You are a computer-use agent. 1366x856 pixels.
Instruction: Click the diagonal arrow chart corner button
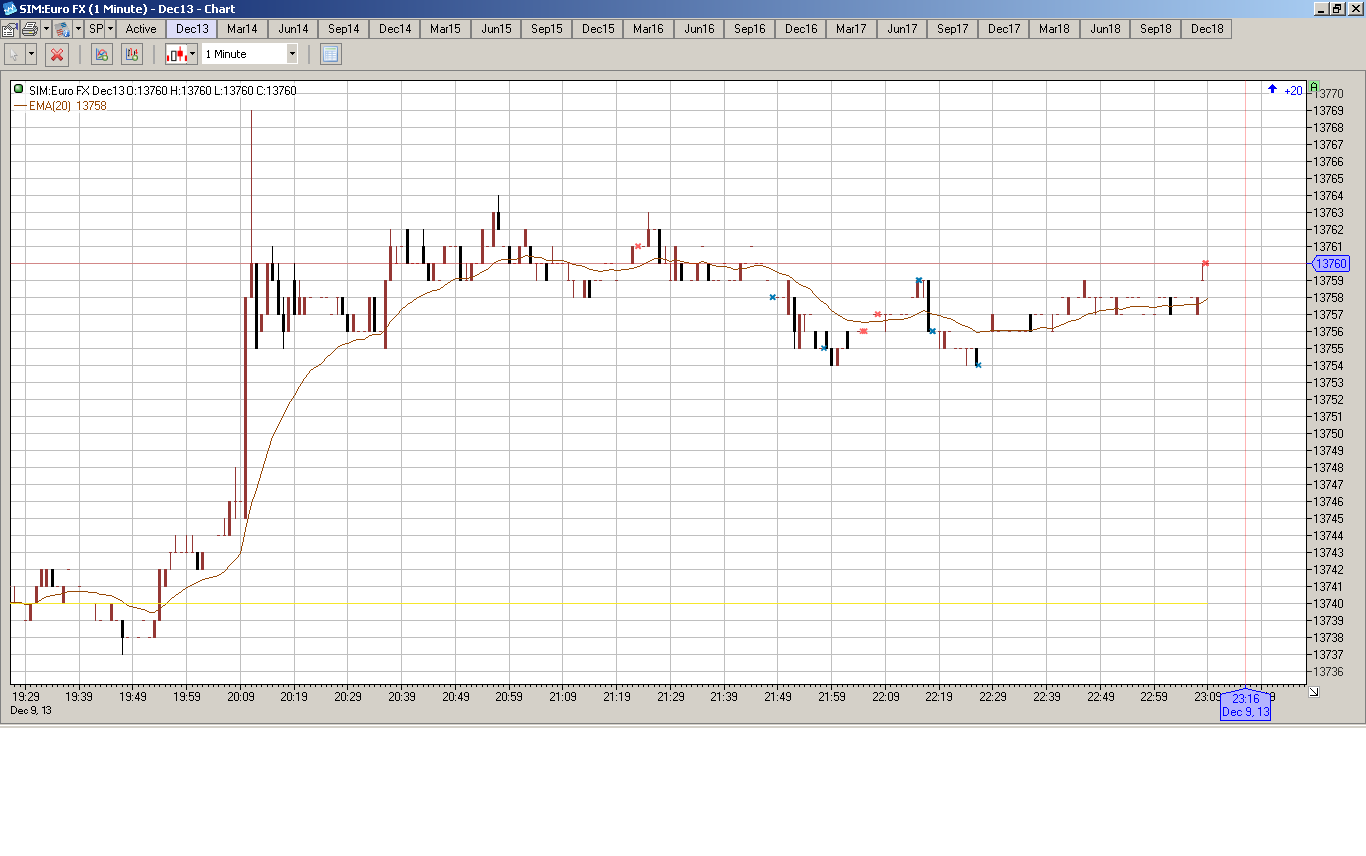[1313, 691]
